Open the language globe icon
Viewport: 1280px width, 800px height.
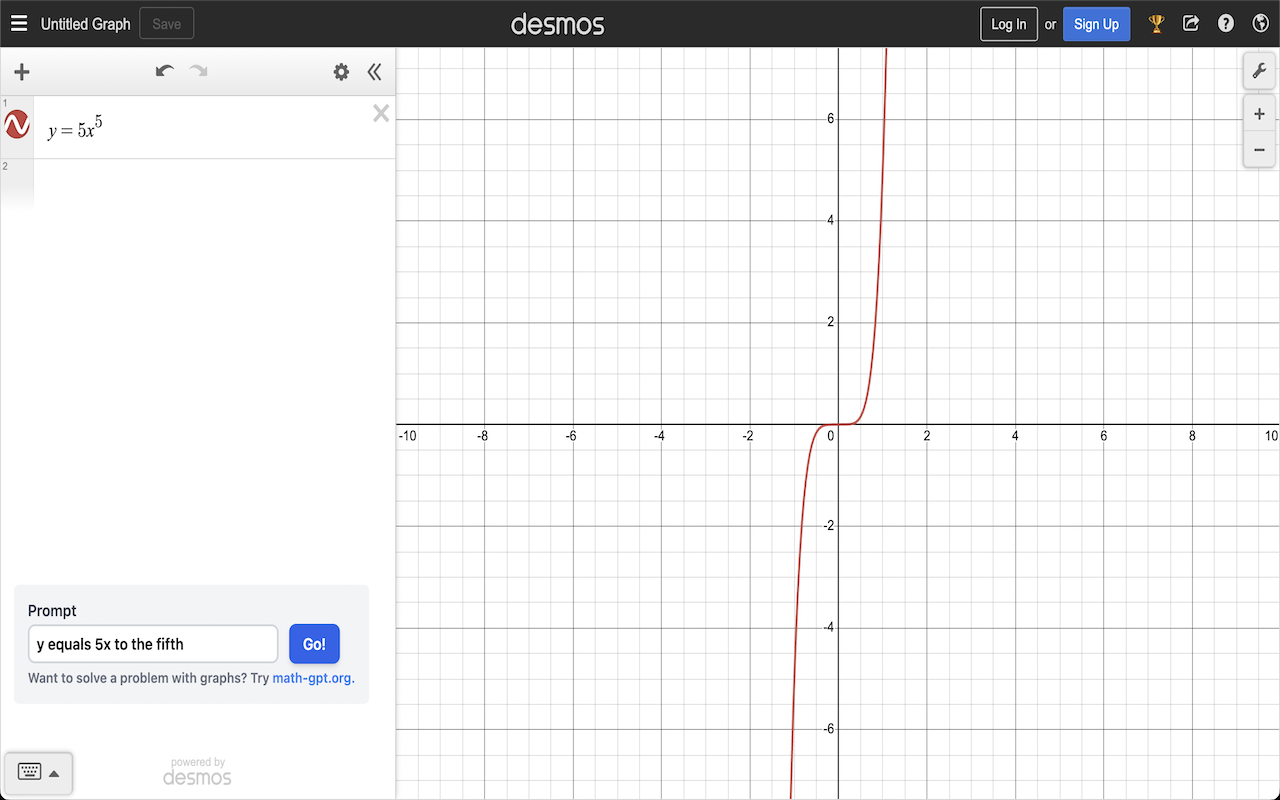[x=1260, y=23]
